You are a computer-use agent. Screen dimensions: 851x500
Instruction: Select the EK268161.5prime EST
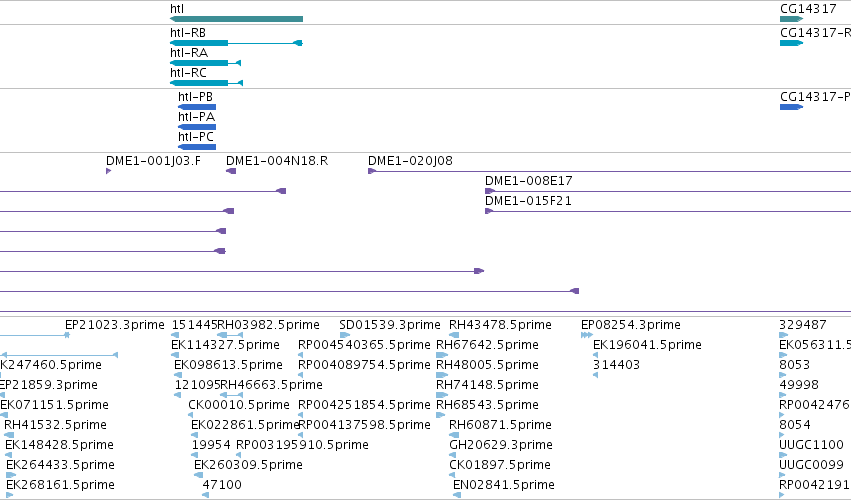coord(9,495)
